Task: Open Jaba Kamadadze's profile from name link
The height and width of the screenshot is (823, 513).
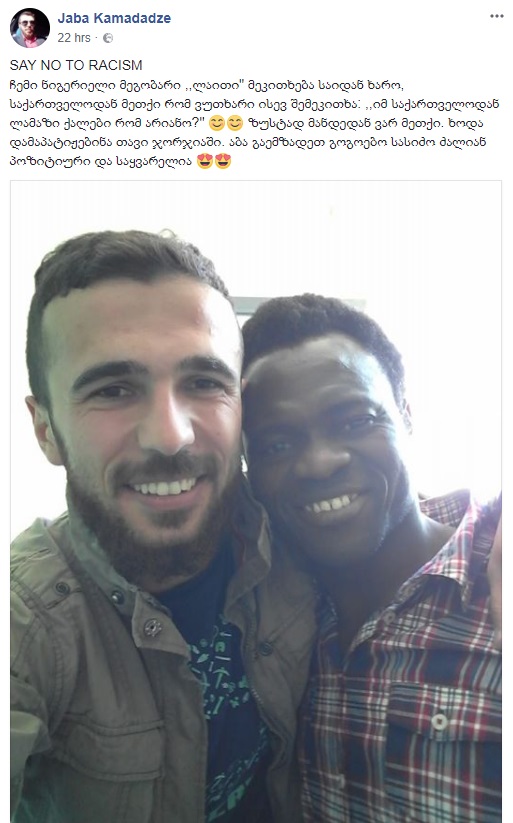Action: tap(114, 18)
